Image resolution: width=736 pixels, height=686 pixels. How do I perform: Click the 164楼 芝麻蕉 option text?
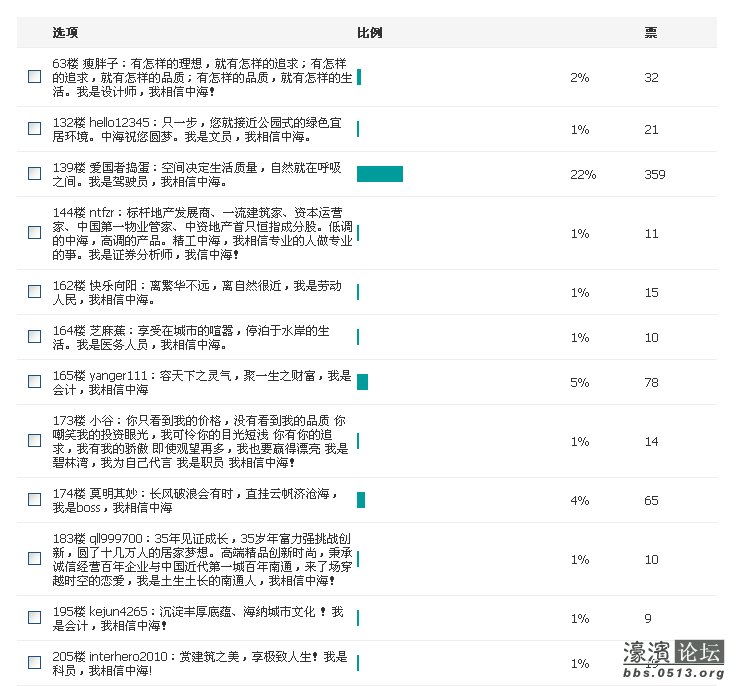(191, 338)
